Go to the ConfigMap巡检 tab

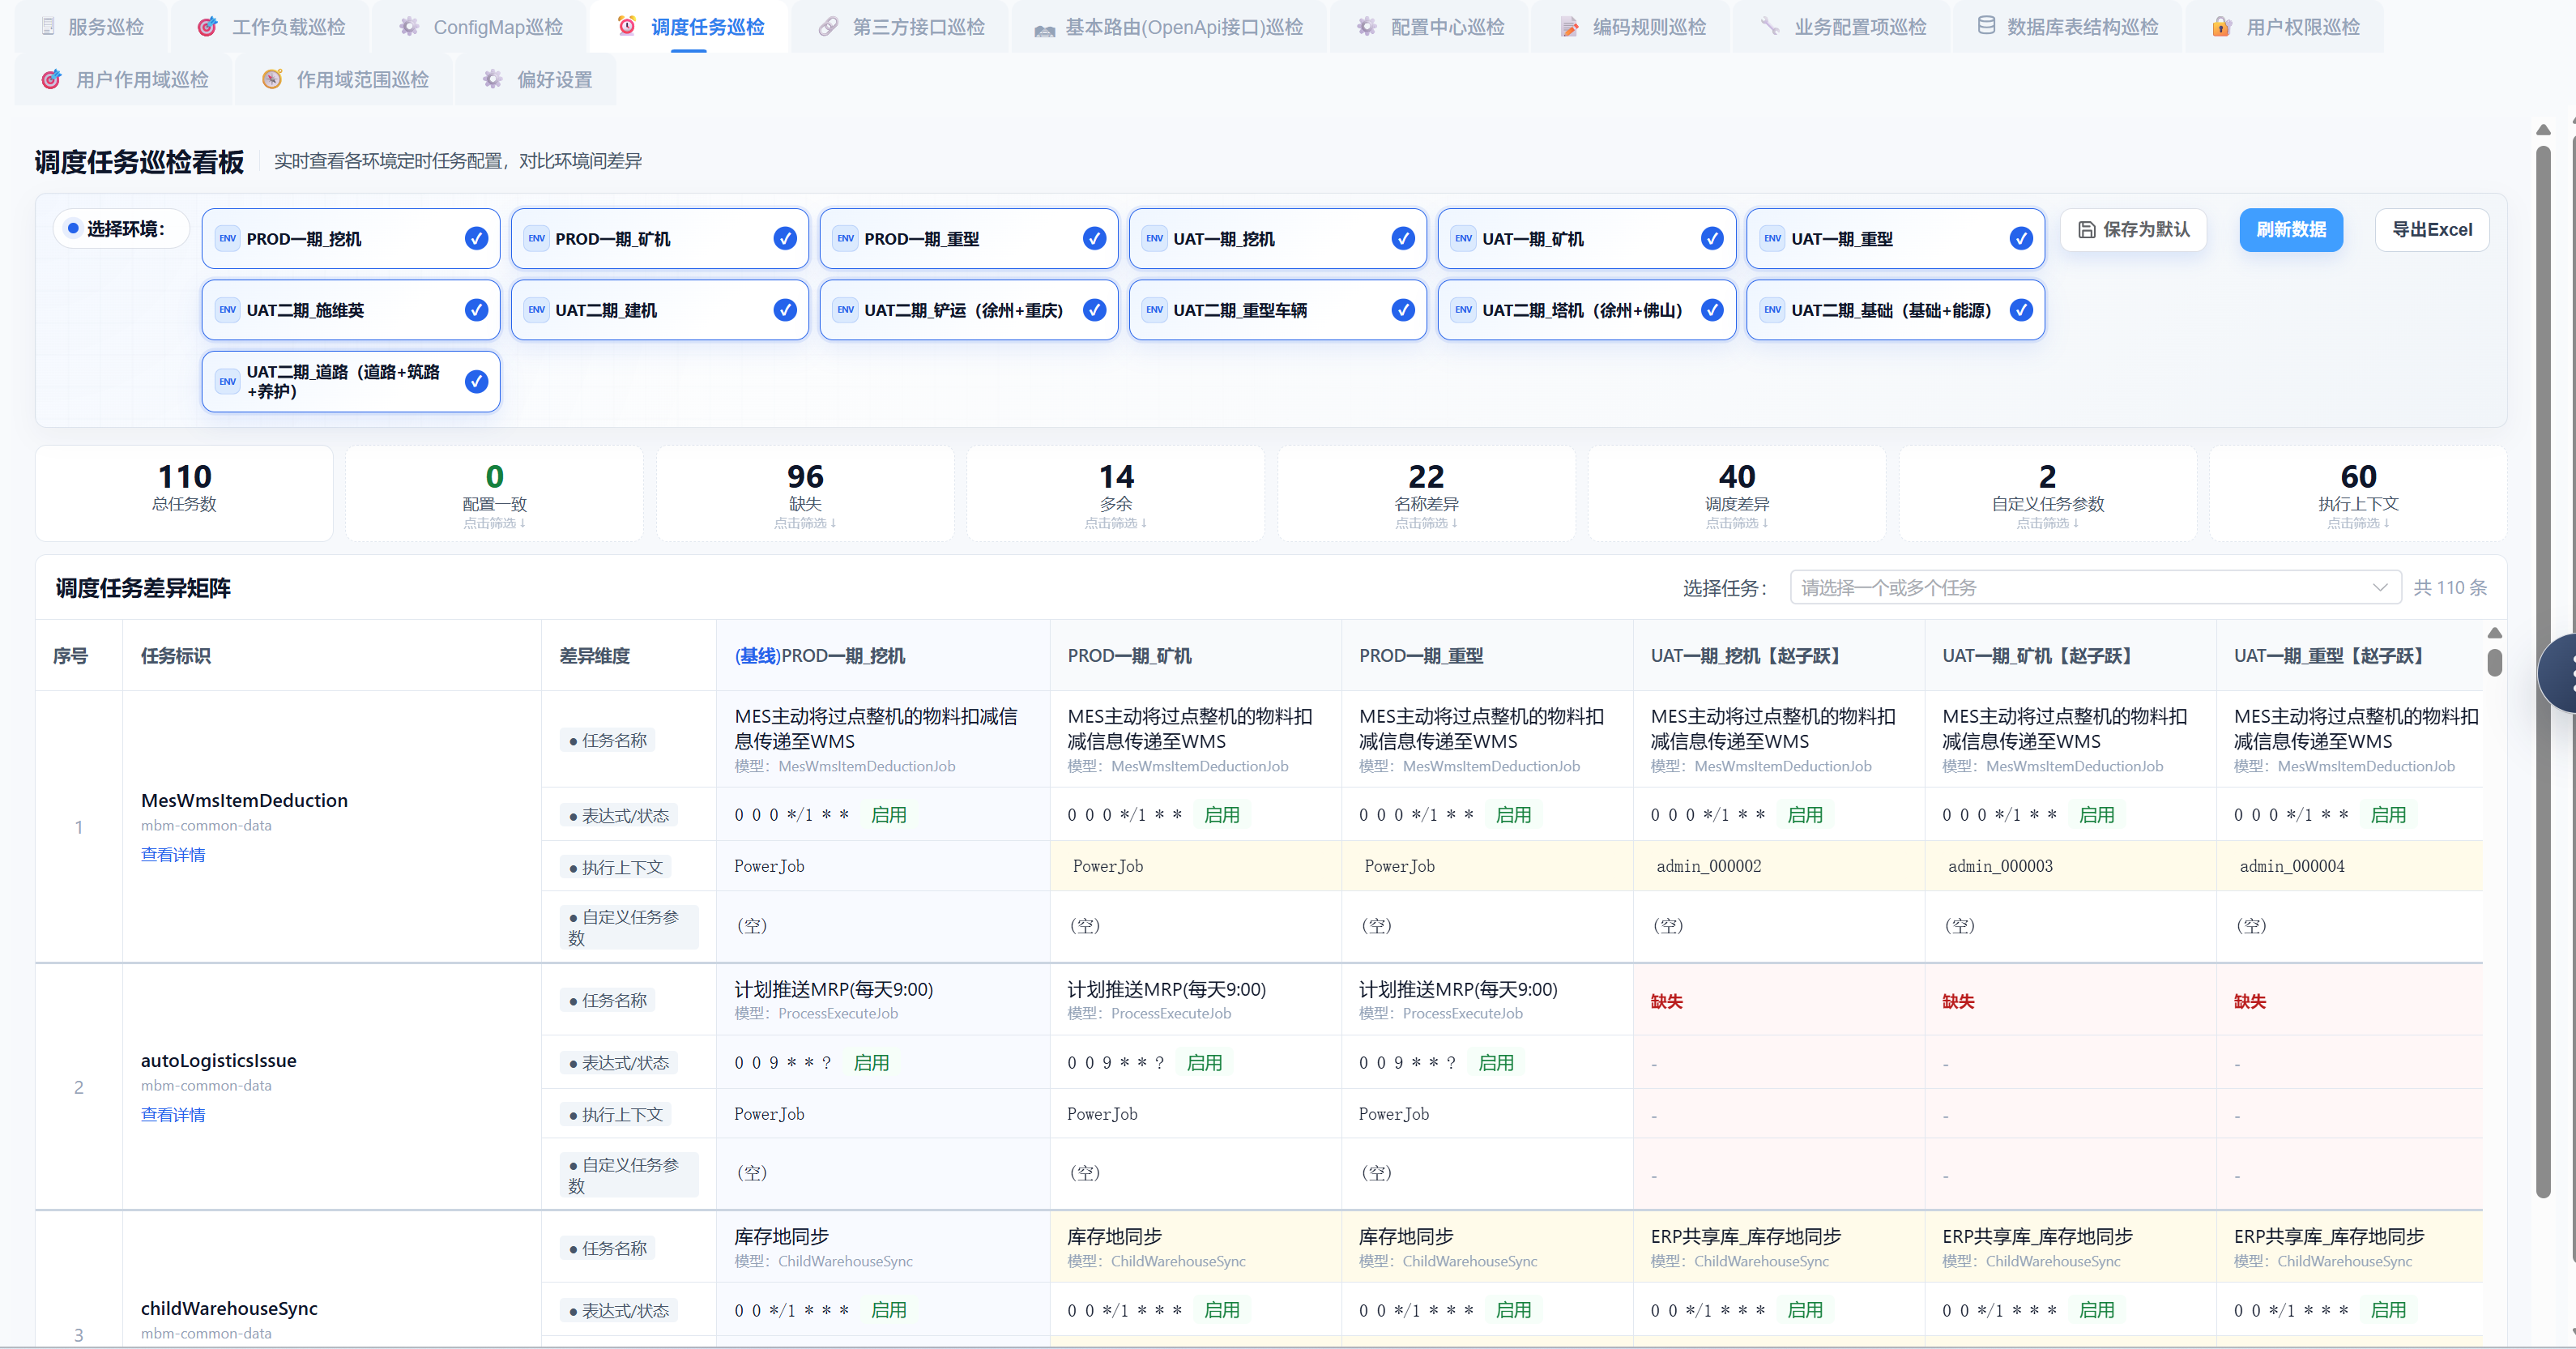pos(480,27)
